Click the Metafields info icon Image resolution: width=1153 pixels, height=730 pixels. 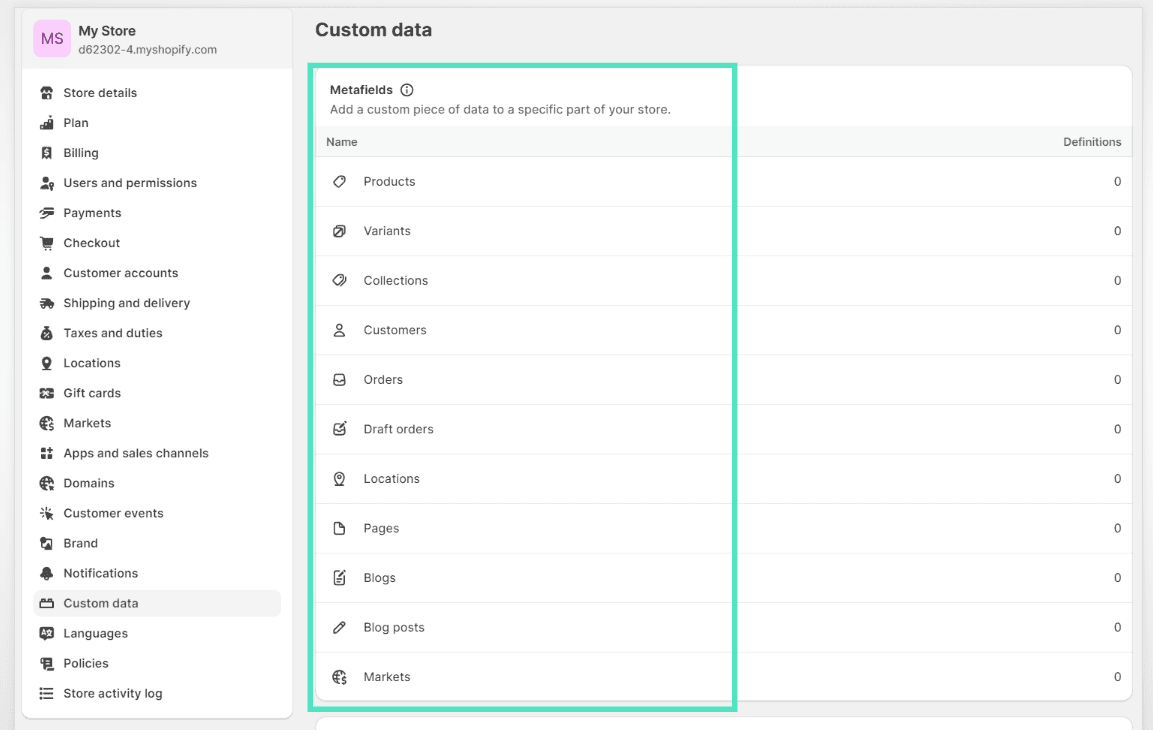click(406, 89)
